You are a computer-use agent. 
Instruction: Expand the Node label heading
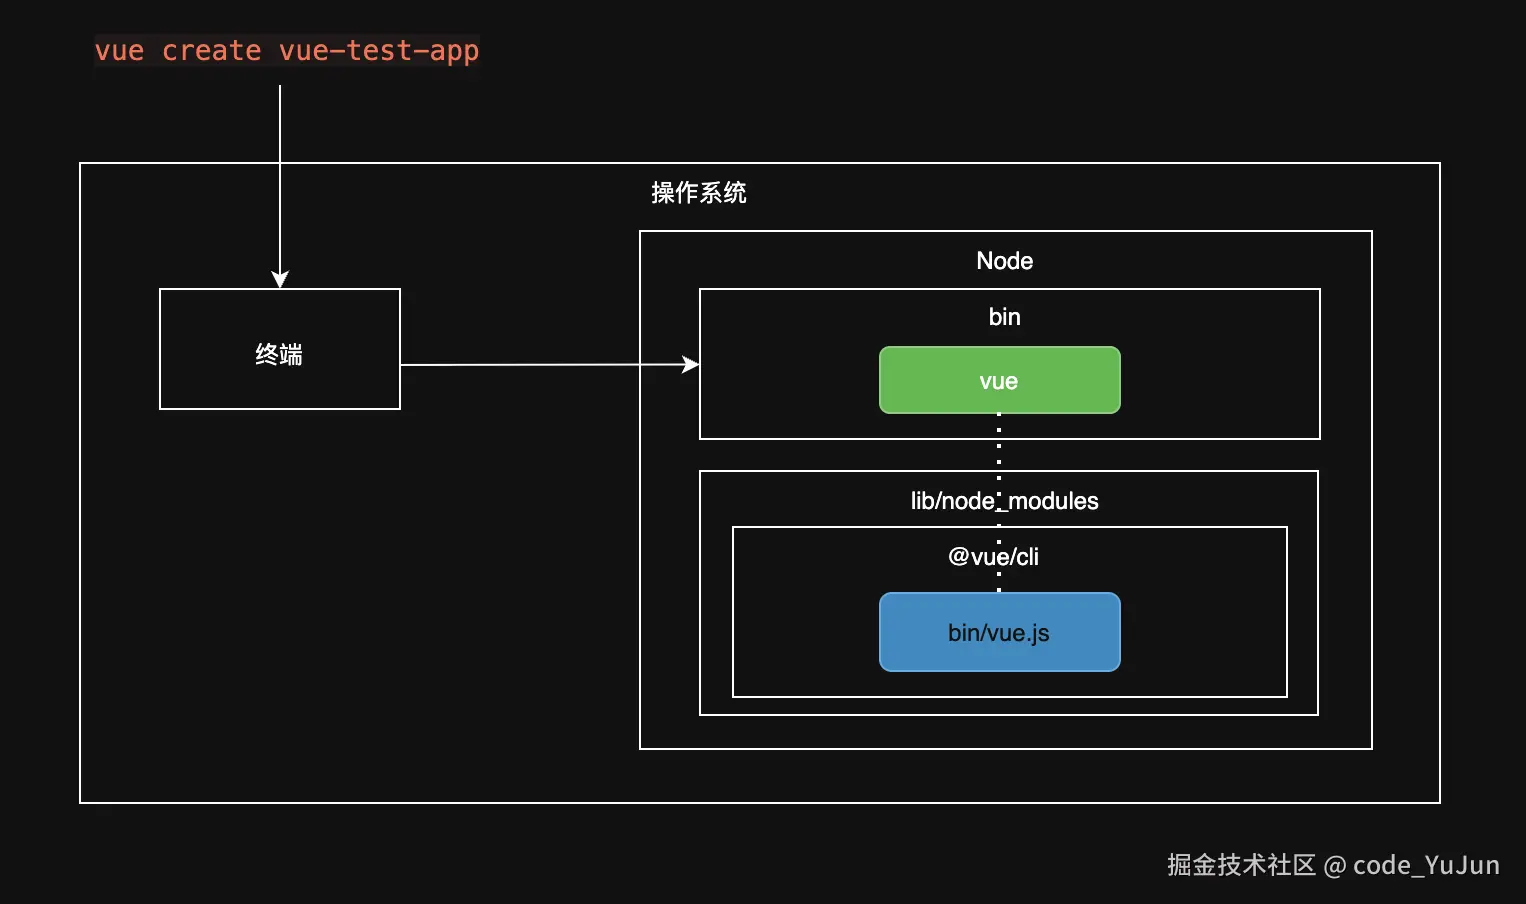[1004, 261]
